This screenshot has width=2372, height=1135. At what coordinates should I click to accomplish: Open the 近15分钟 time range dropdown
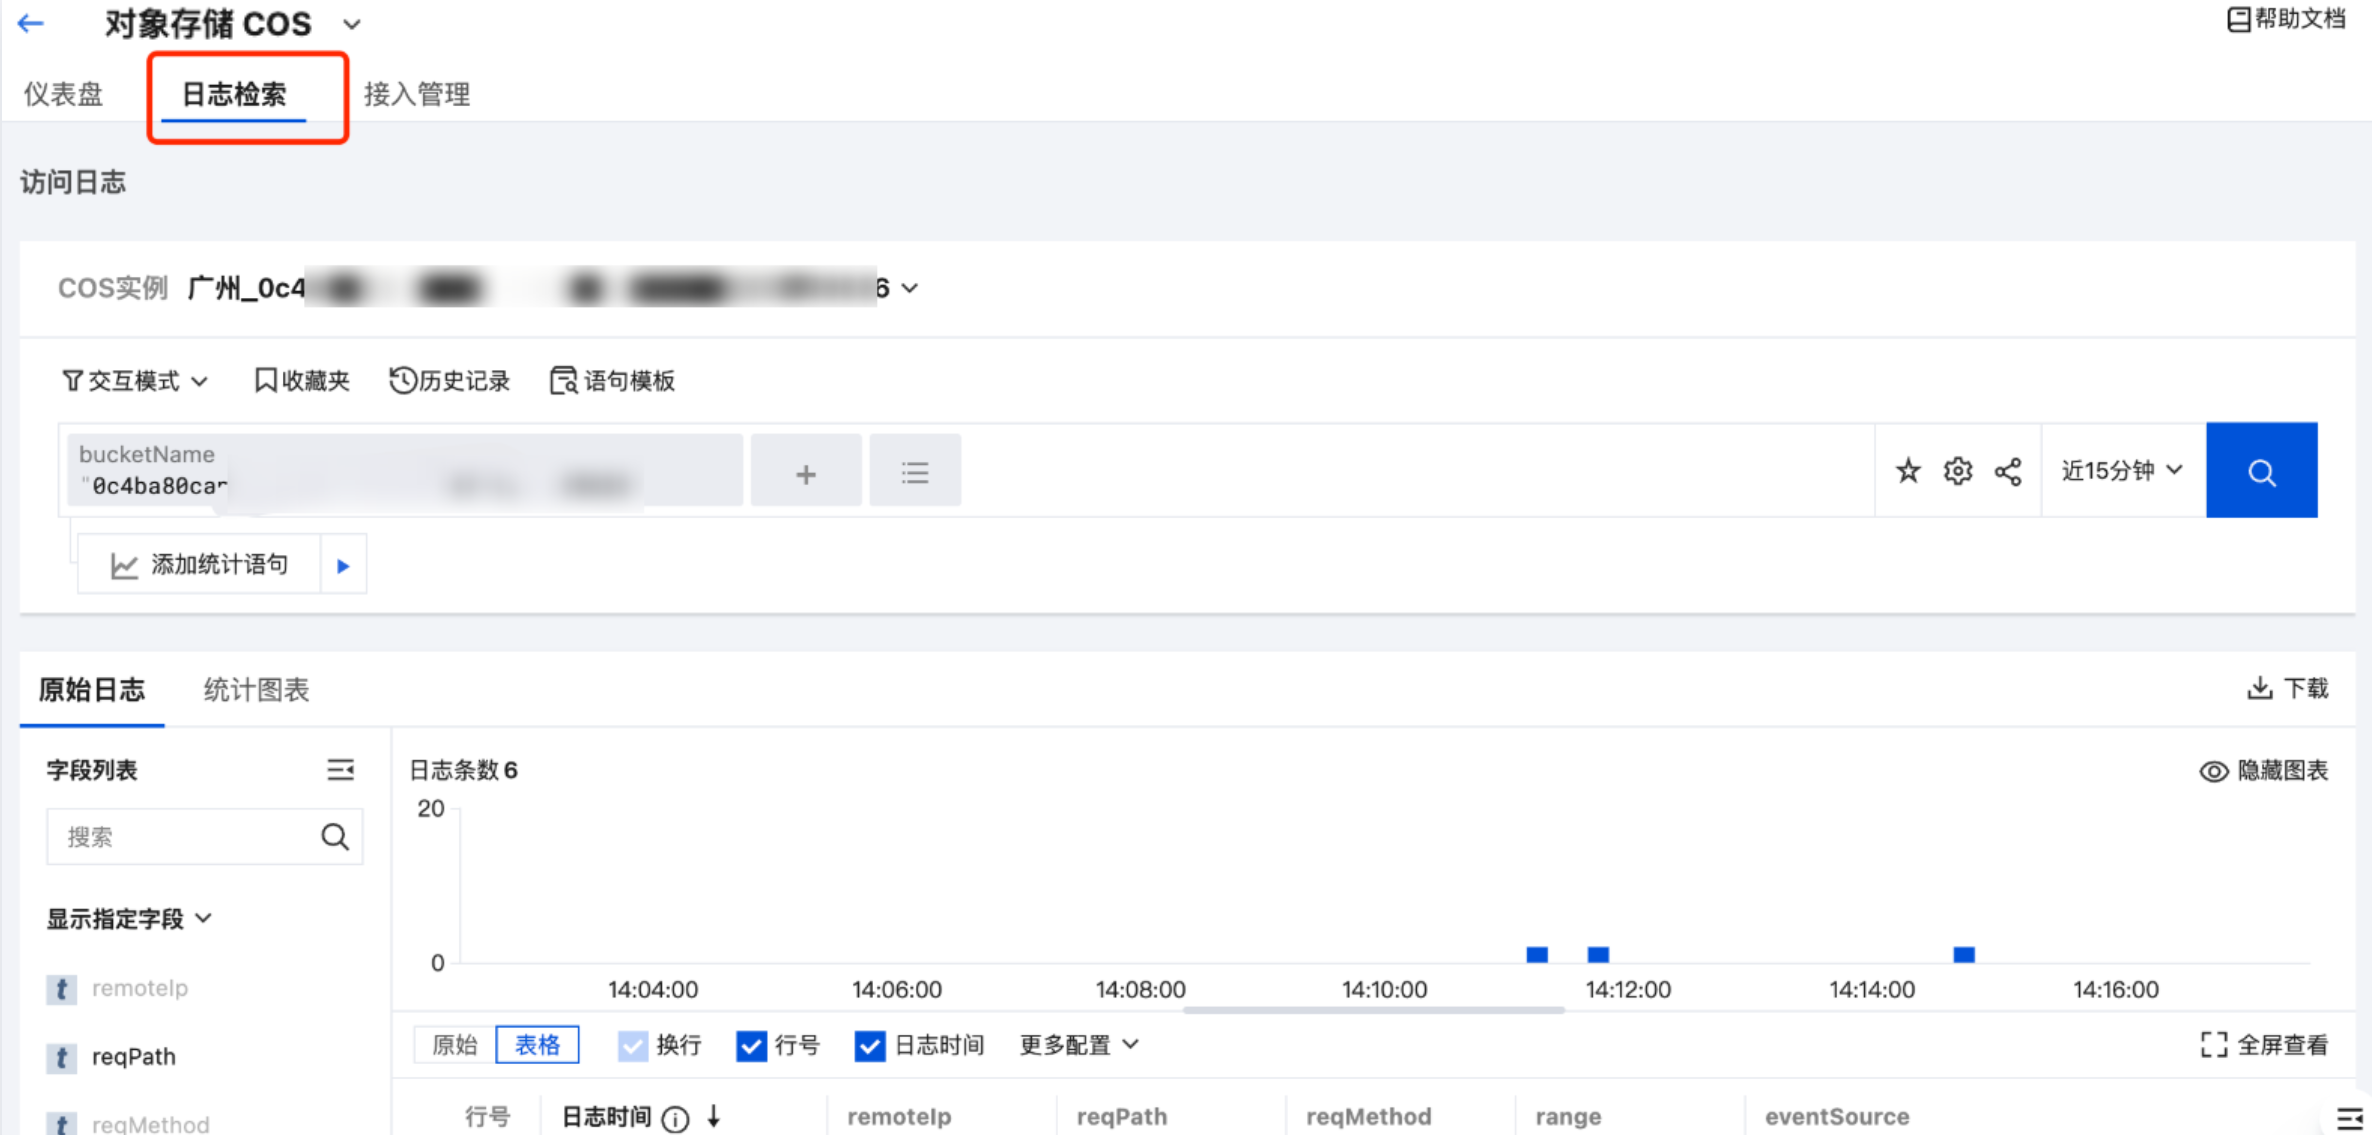[x=2122, y=470]
